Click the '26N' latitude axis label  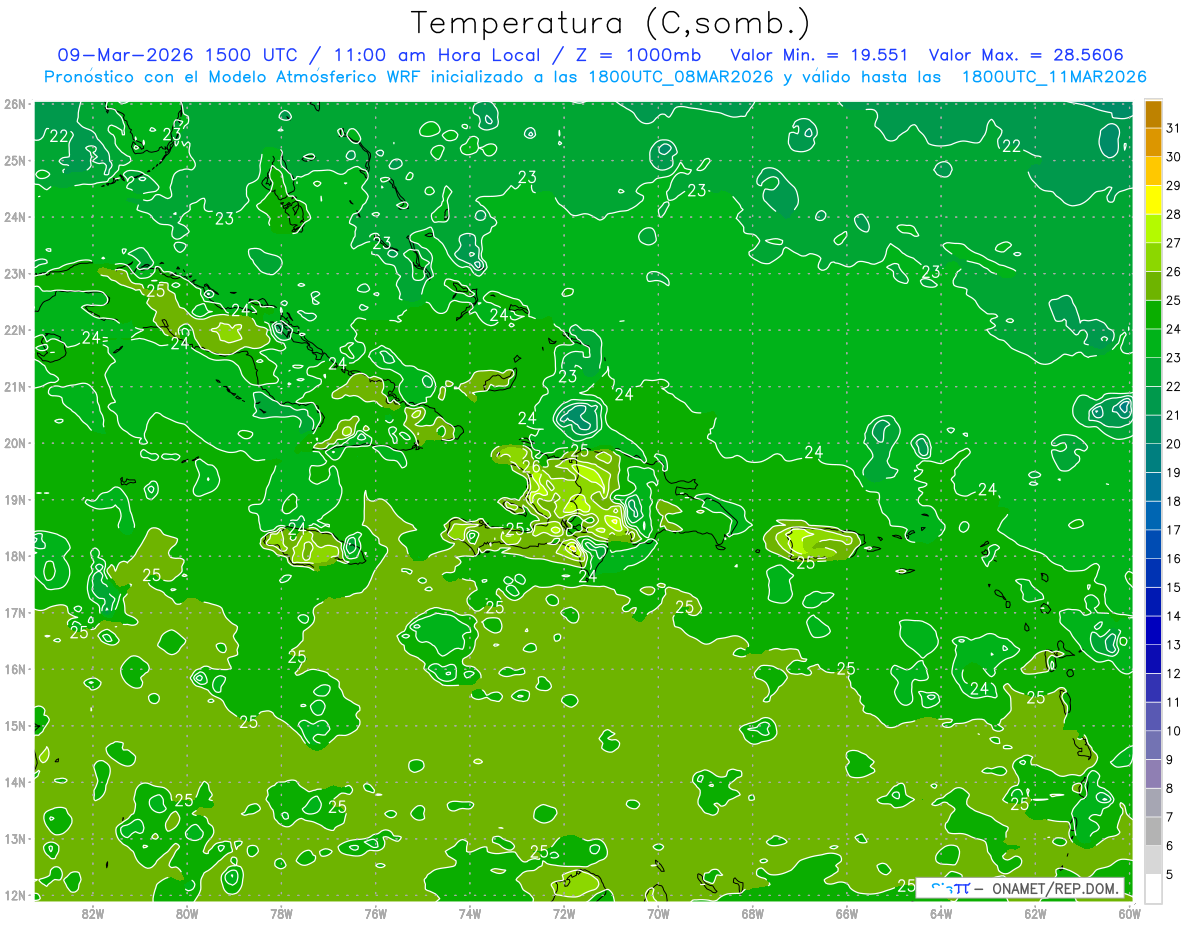point(14,104)
